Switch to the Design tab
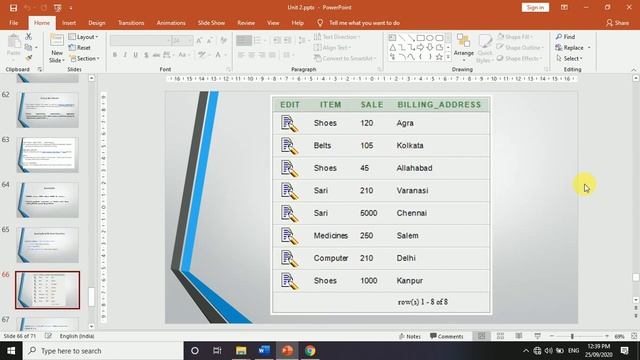Viewport: 640px width, 360px height. 97,23
